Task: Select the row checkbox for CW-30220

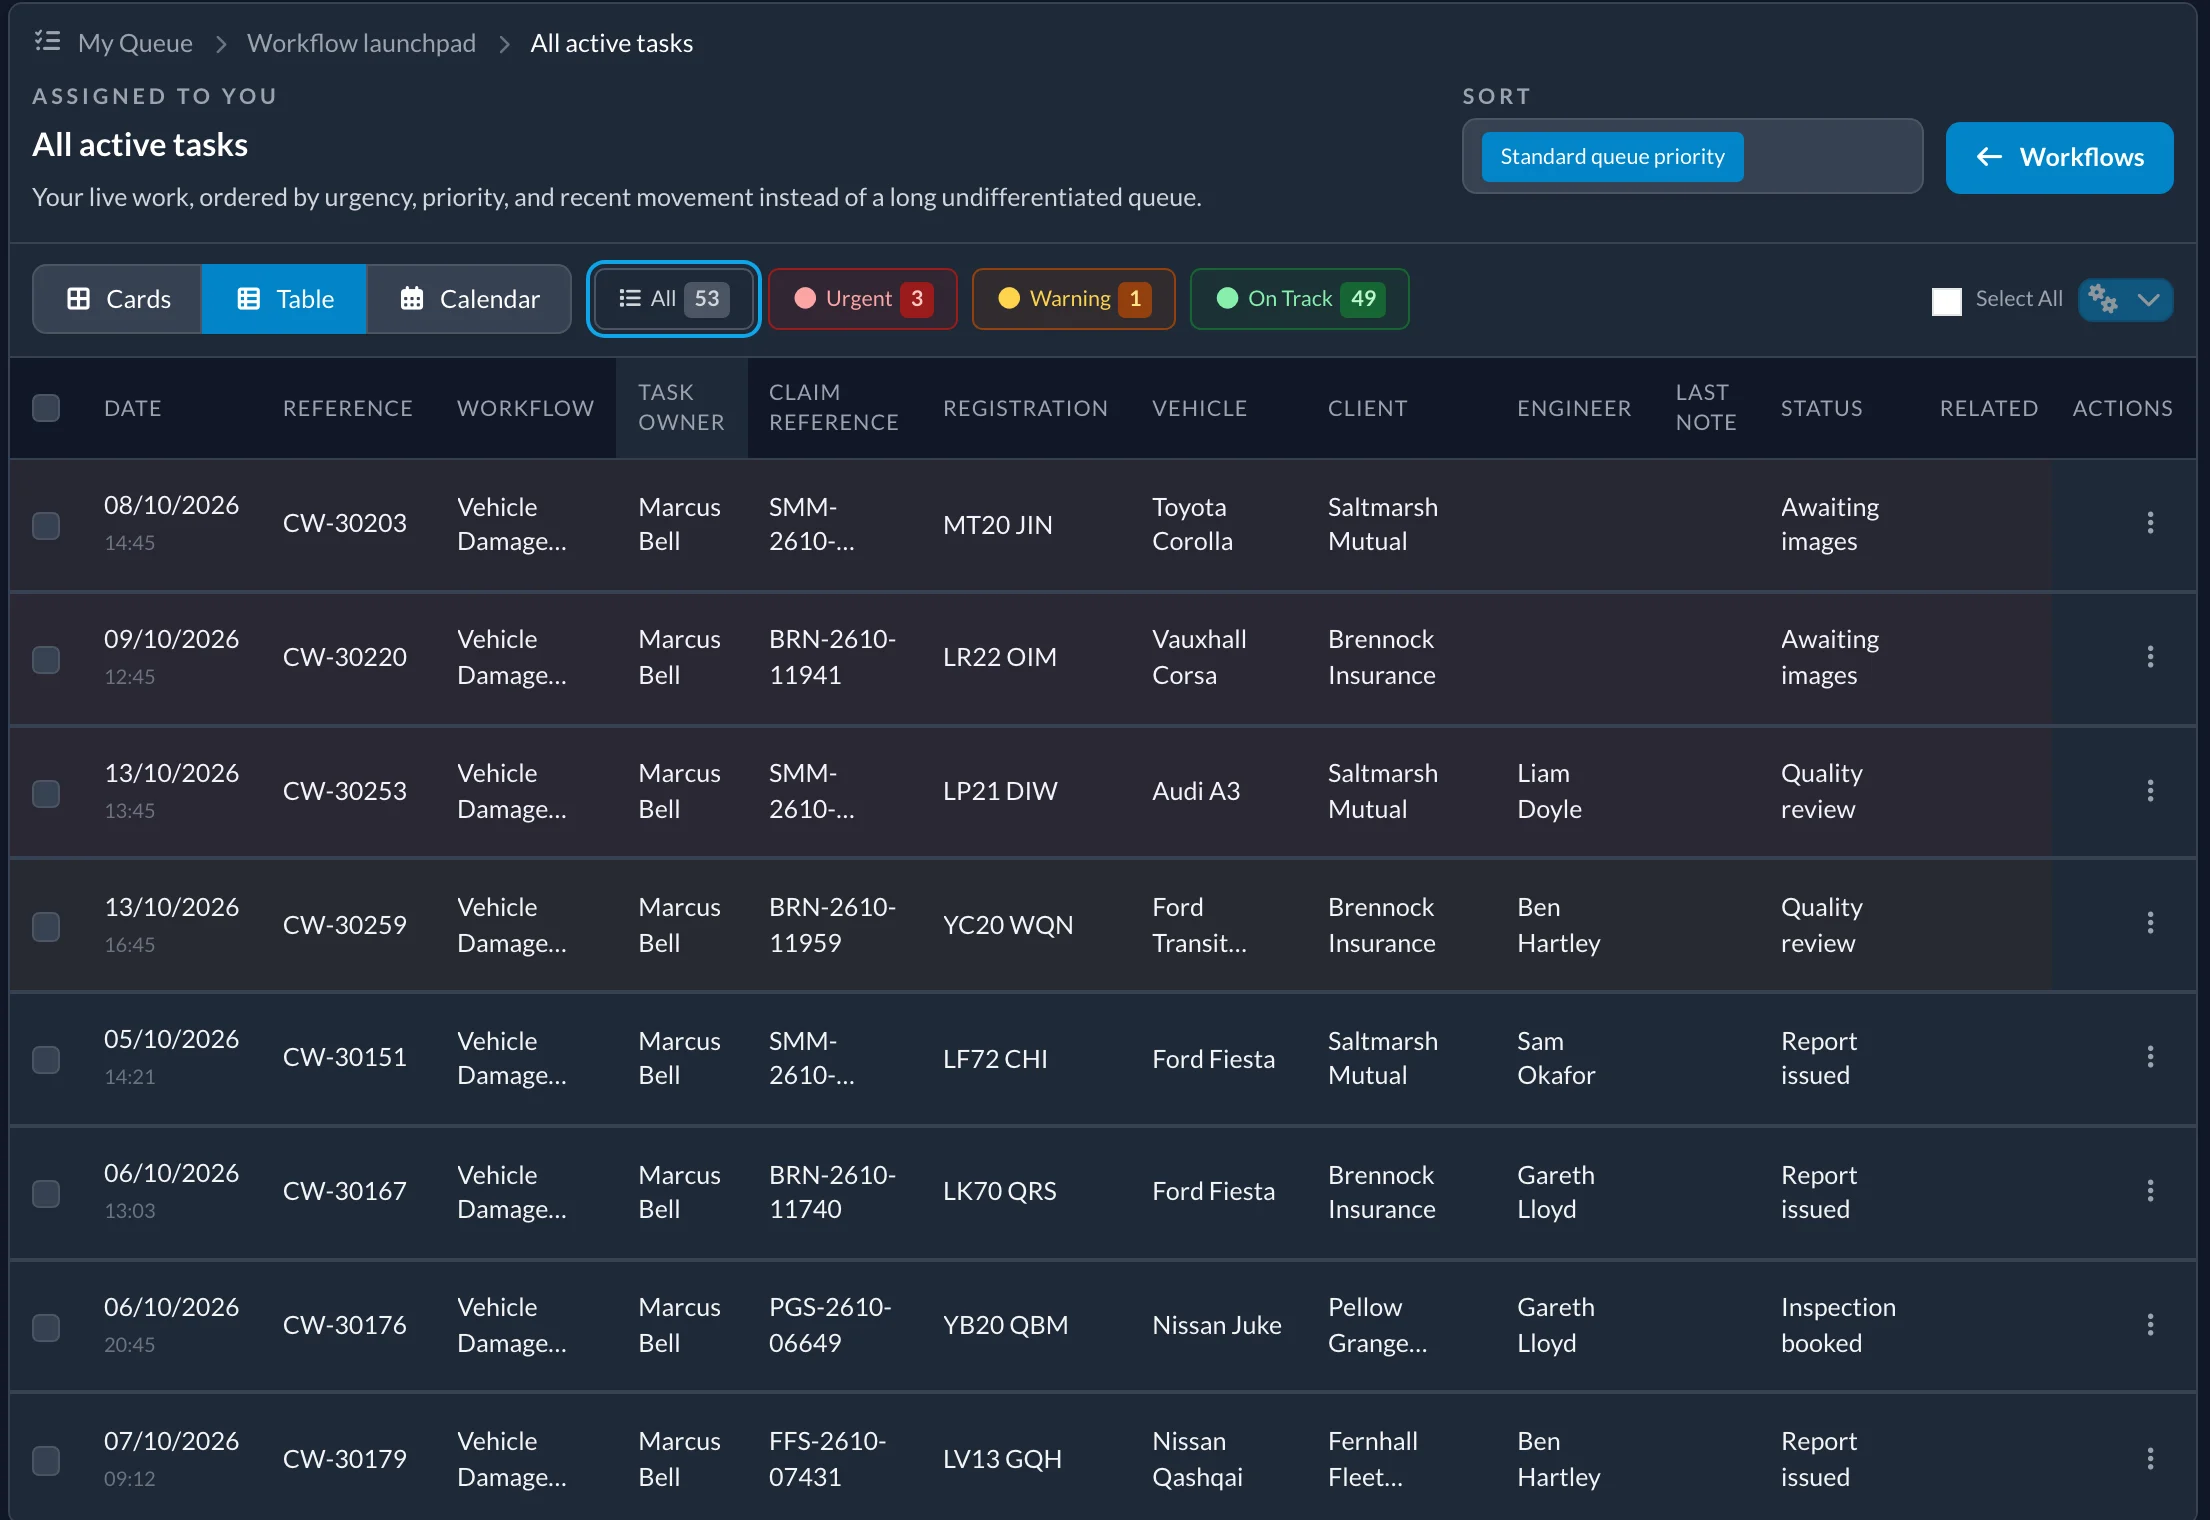Action: click(x=46, y=659)
